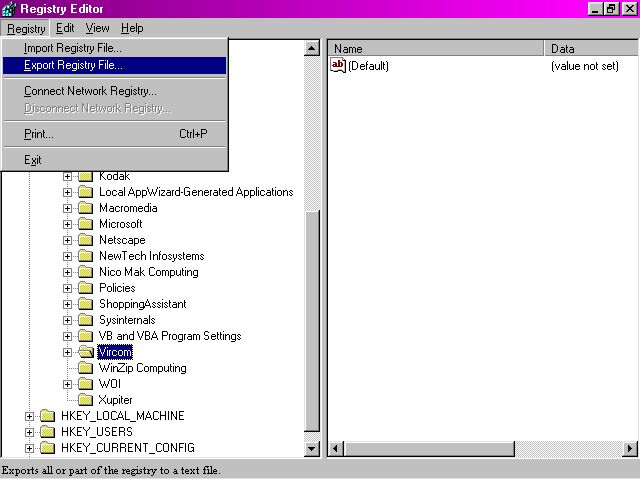Expand the Microsoft key
640x480 pixels.
tap(67, 224)
